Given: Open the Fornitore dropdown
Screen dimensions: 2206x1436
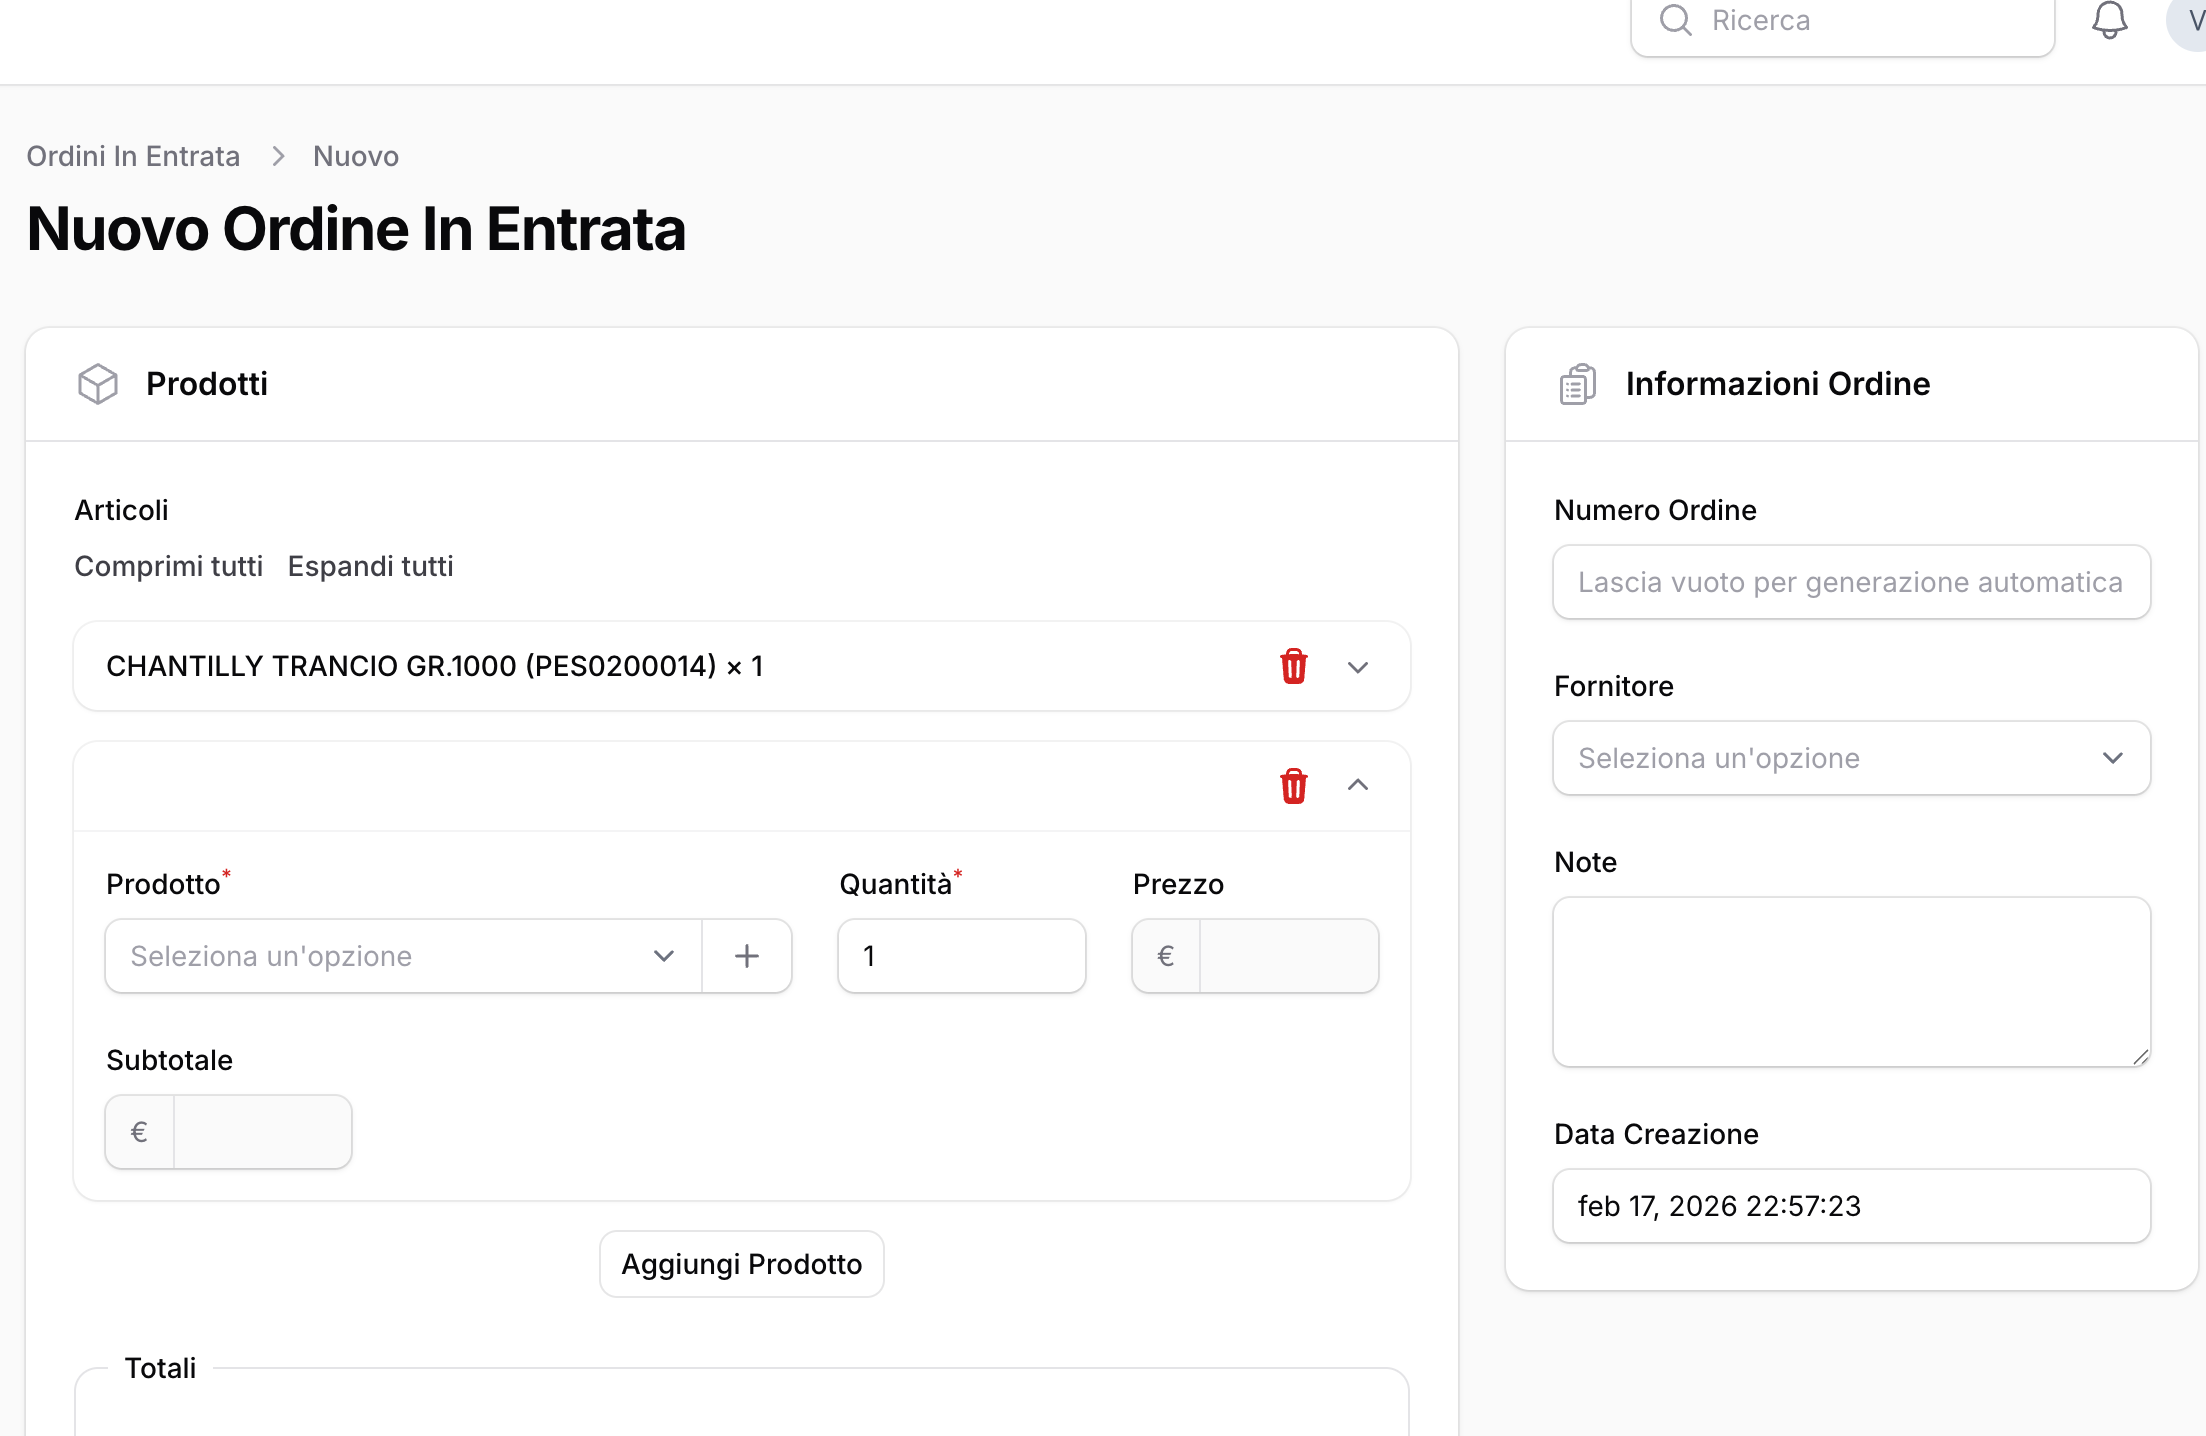Looking at the screenshot, I should point(1851,758).
